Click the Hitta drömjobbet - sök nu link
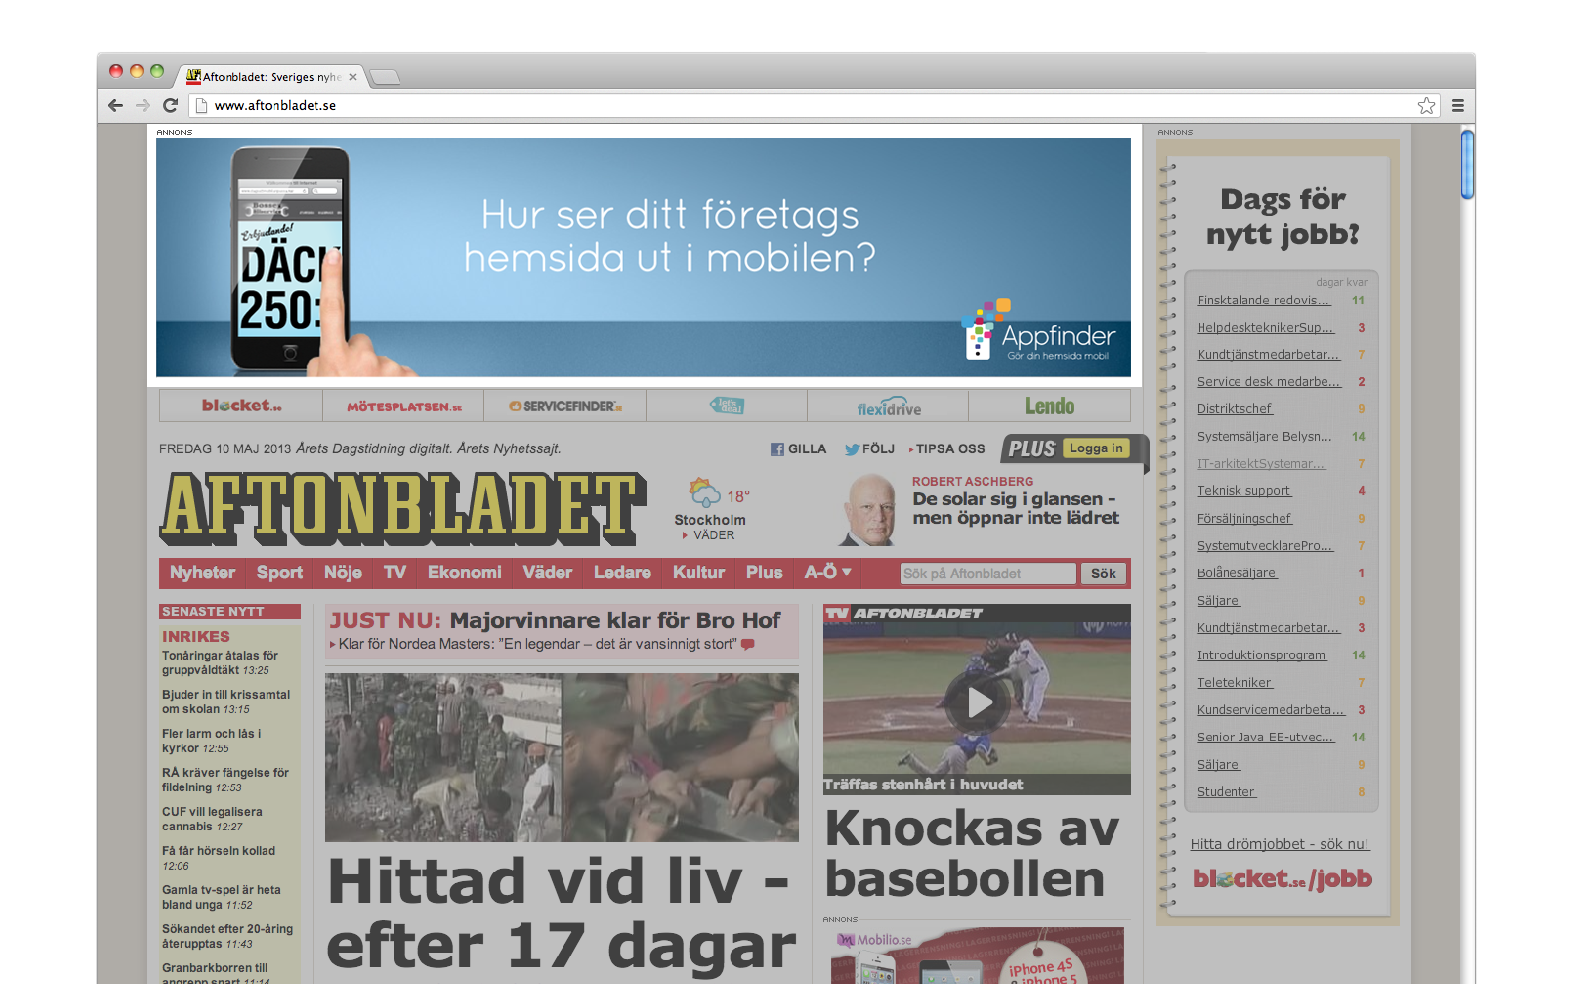The width and height of the screenshot is (1585, 984). 1279,844
